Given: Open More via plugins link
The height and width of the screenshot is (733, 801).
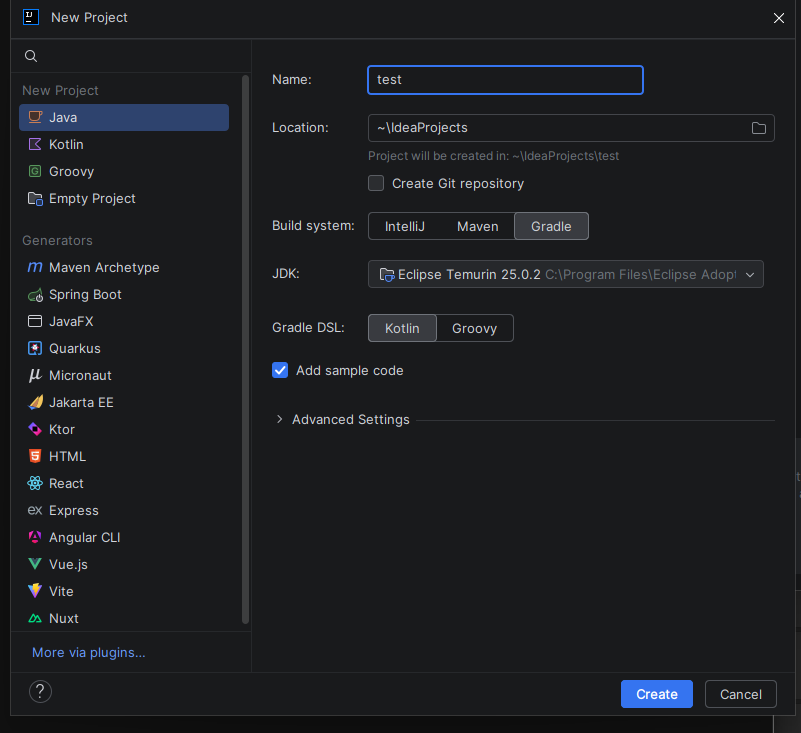Looking at the screenshot, I should [x=88, y=653].
